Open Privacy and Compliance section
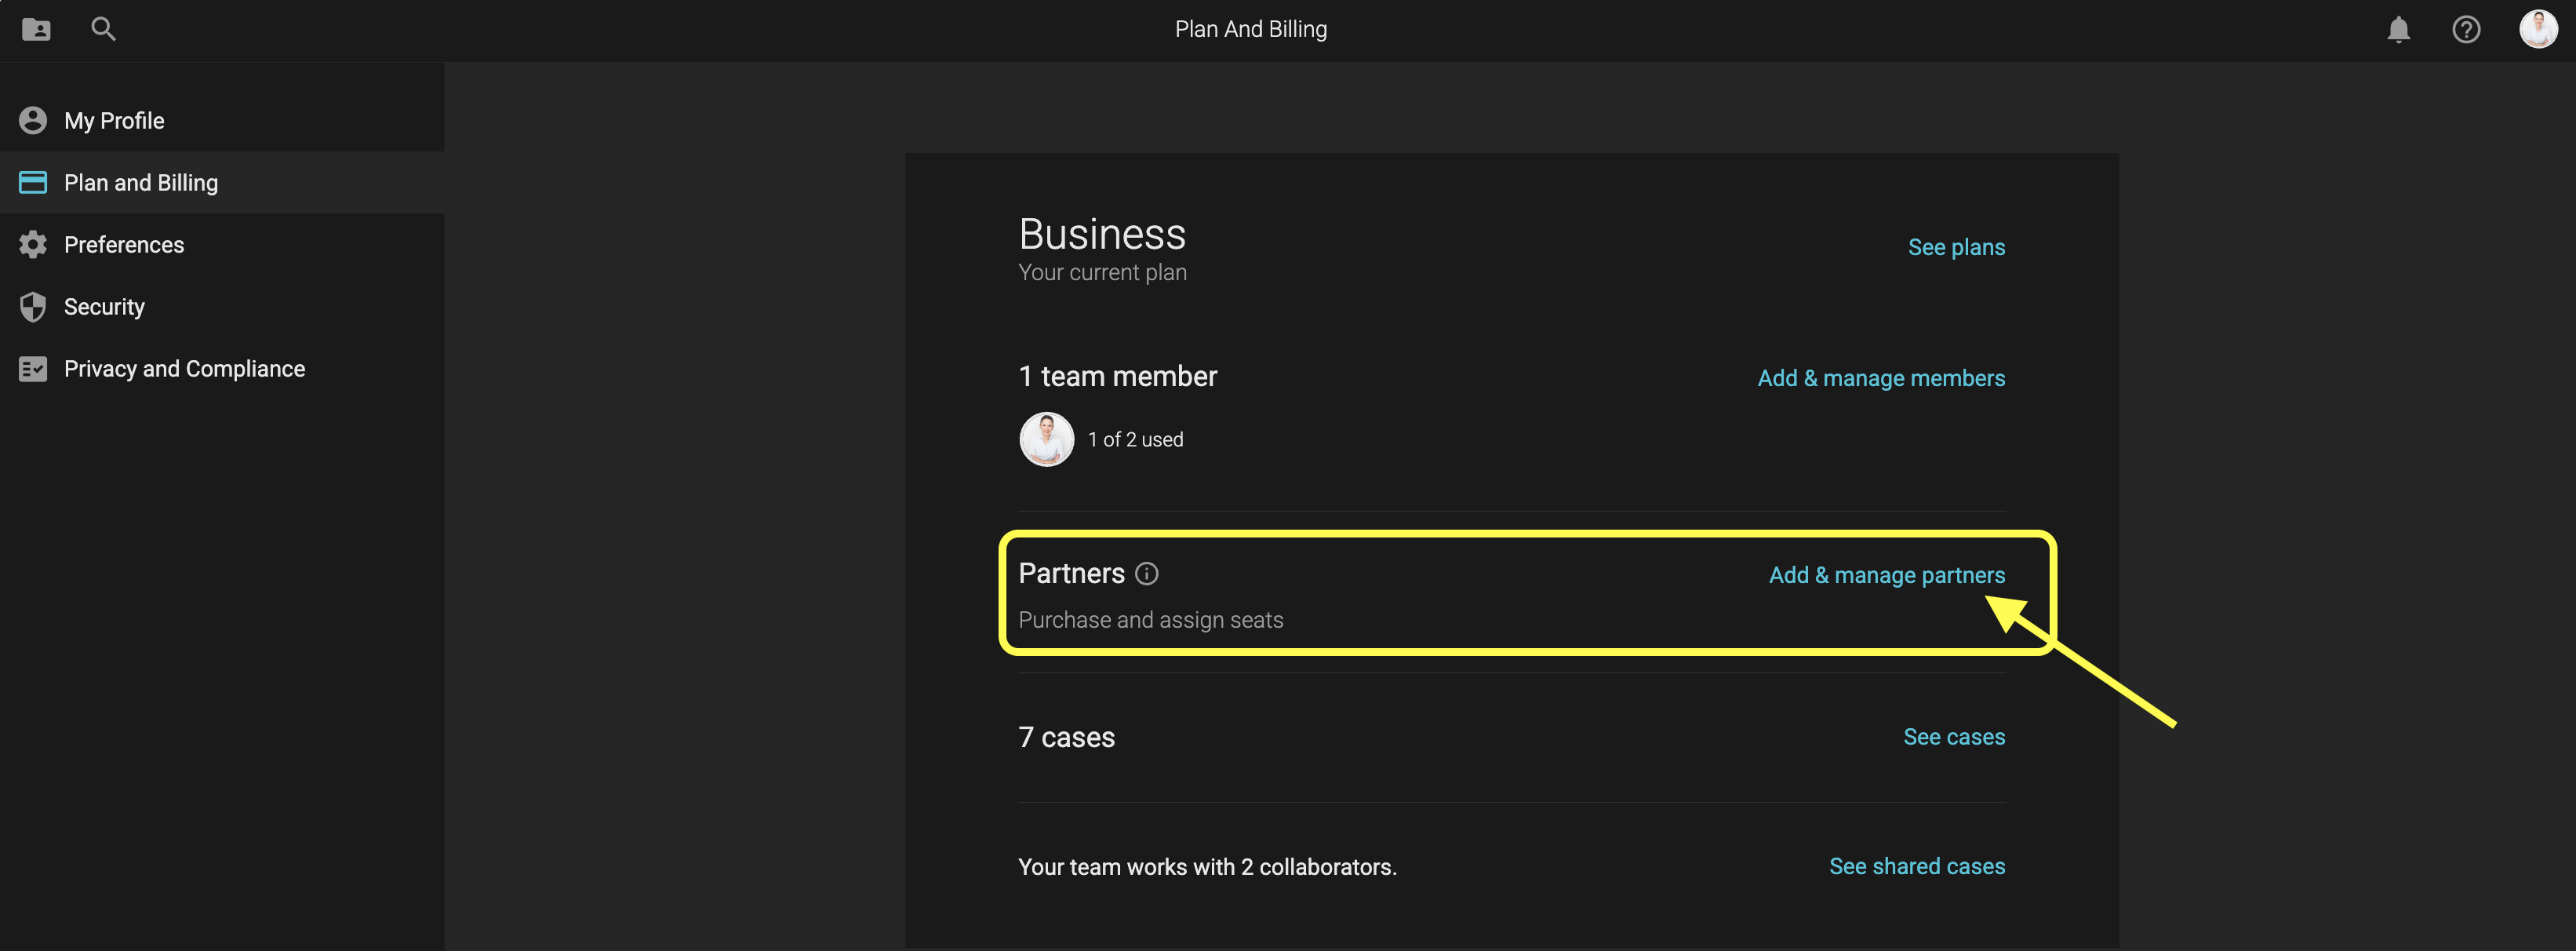 click(x=222, y=369)
